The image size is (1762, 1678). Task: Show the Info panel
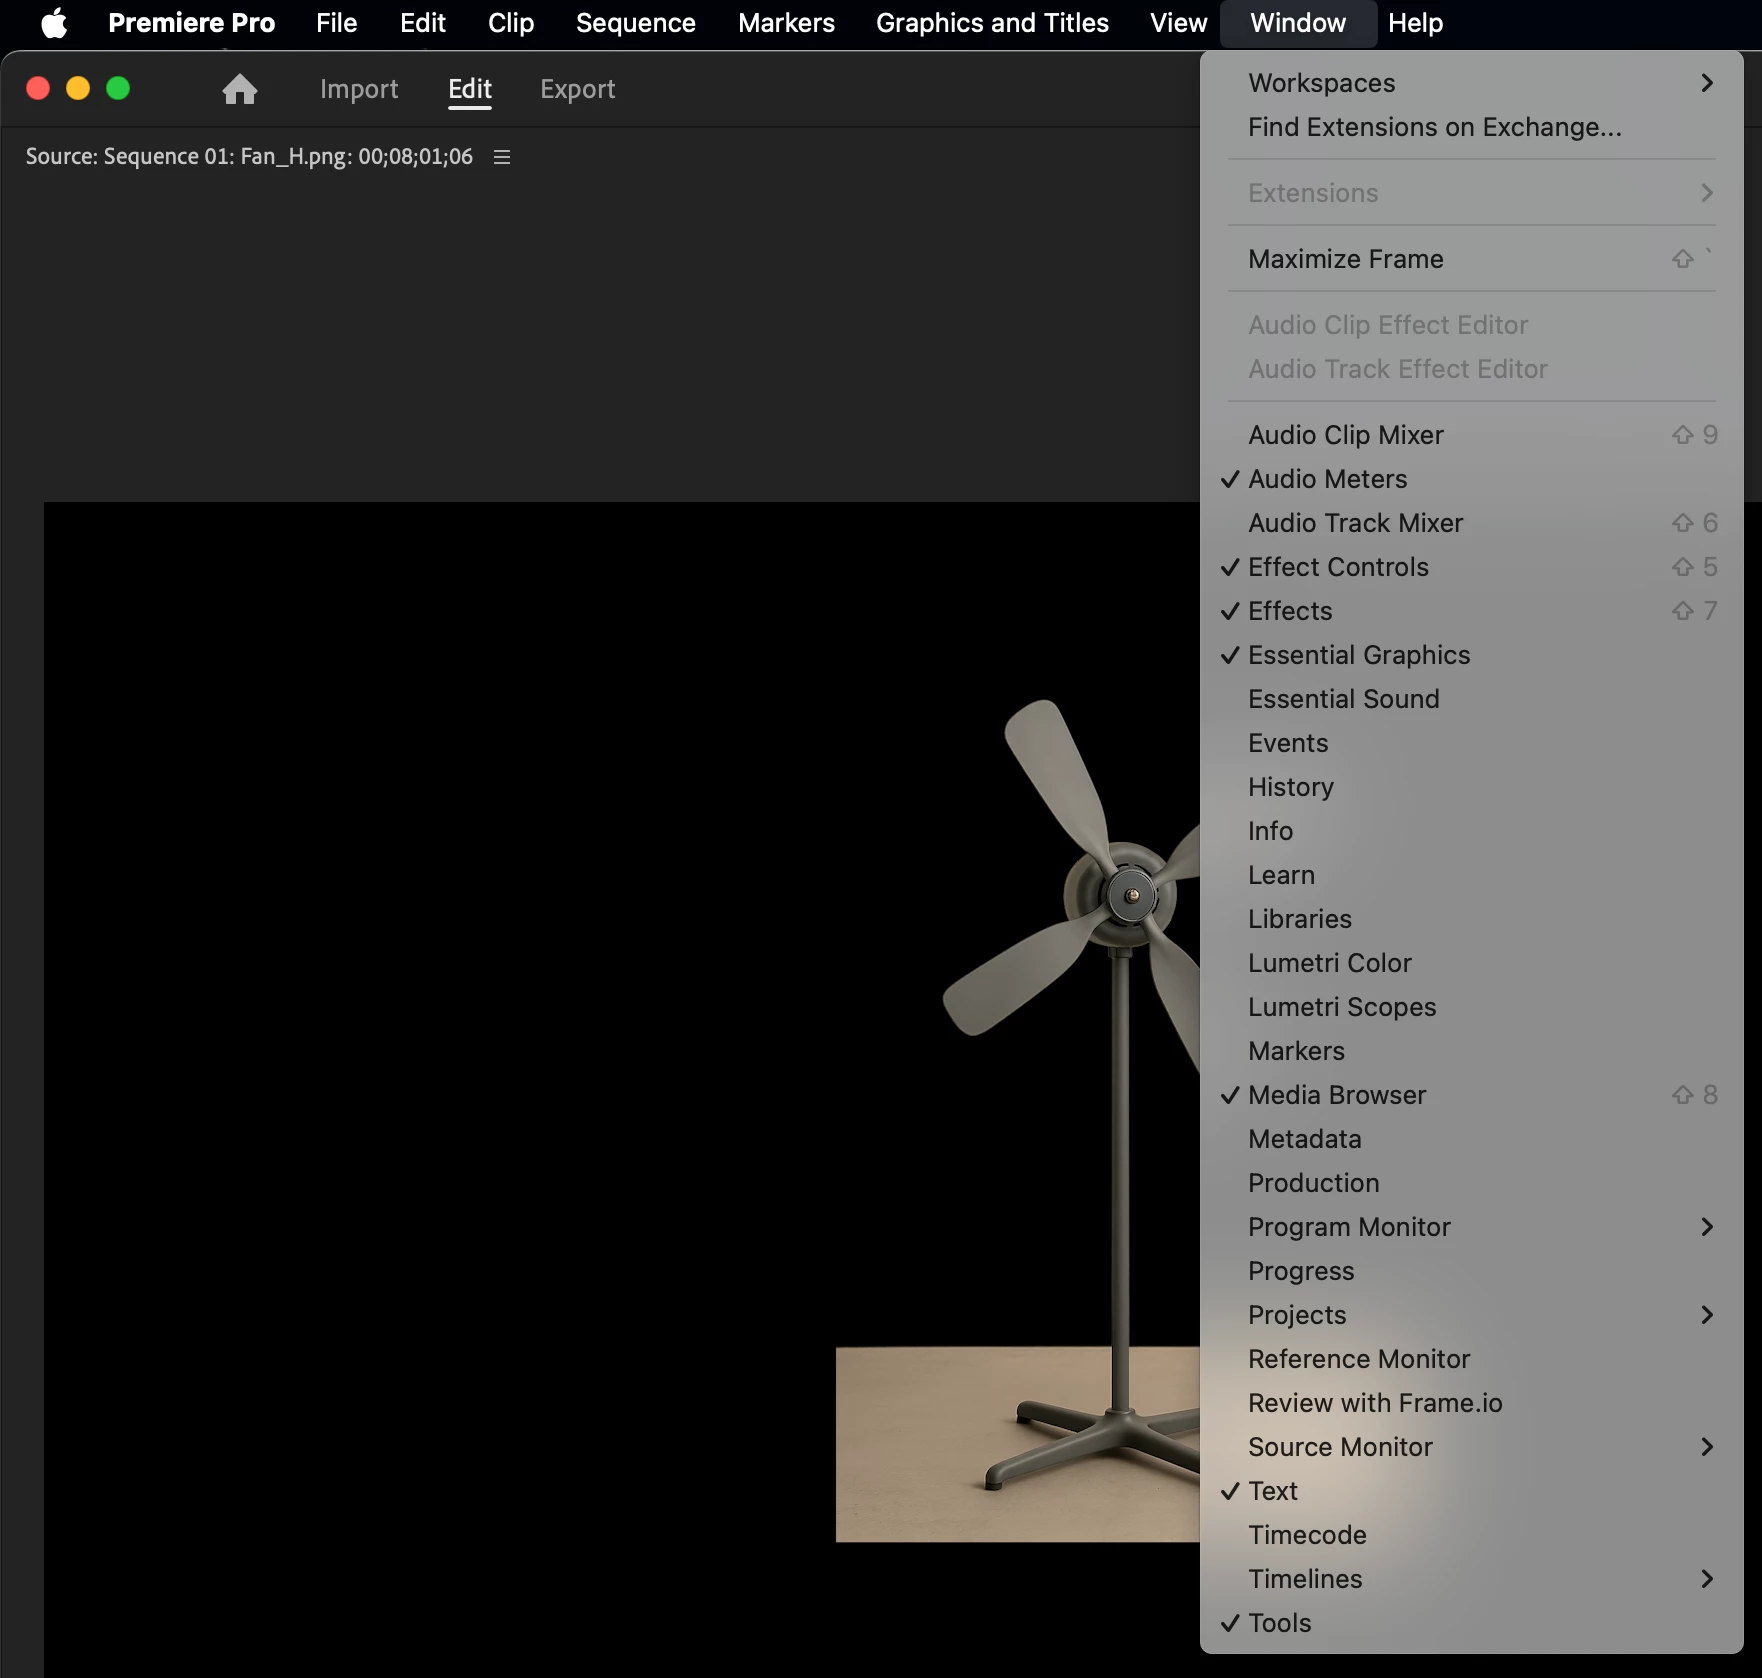click(x=1472, y=831)
